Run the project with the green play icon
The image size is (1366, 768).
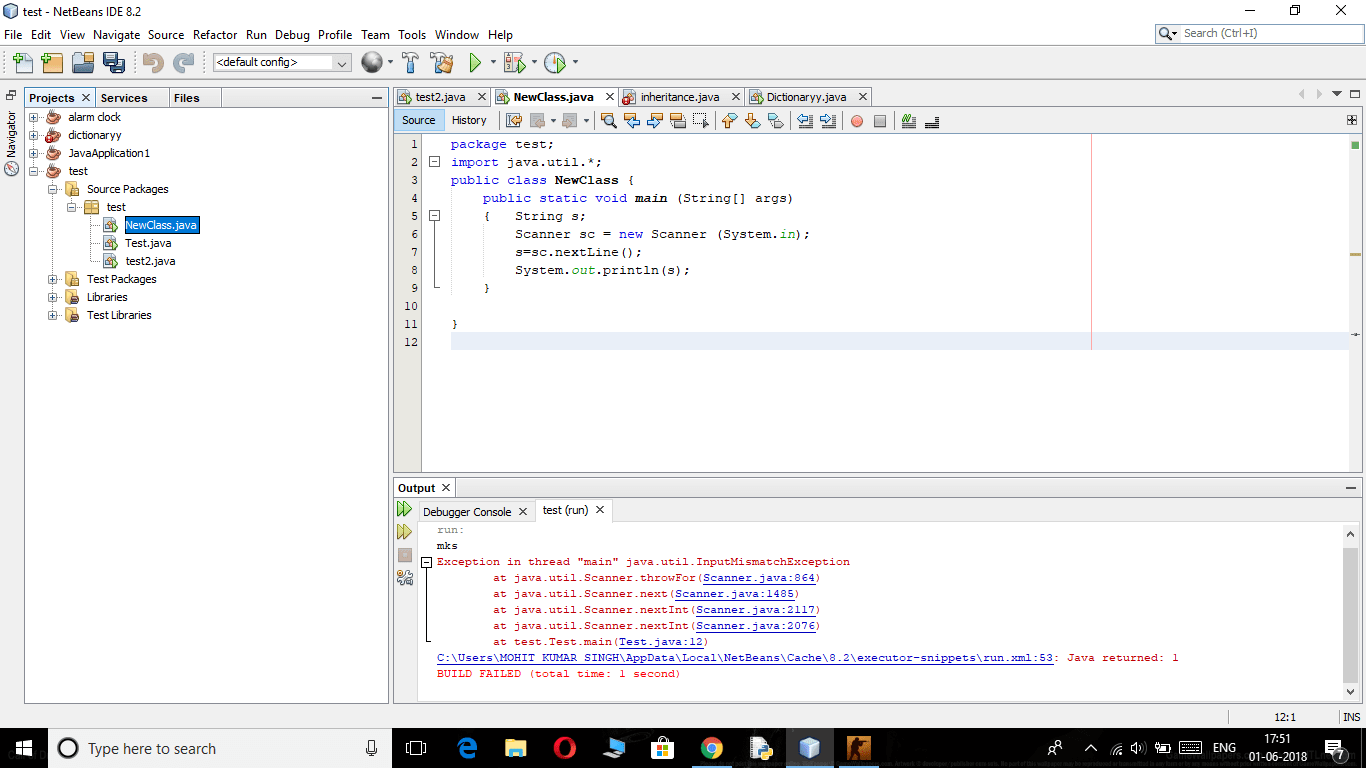pos(475,62)
